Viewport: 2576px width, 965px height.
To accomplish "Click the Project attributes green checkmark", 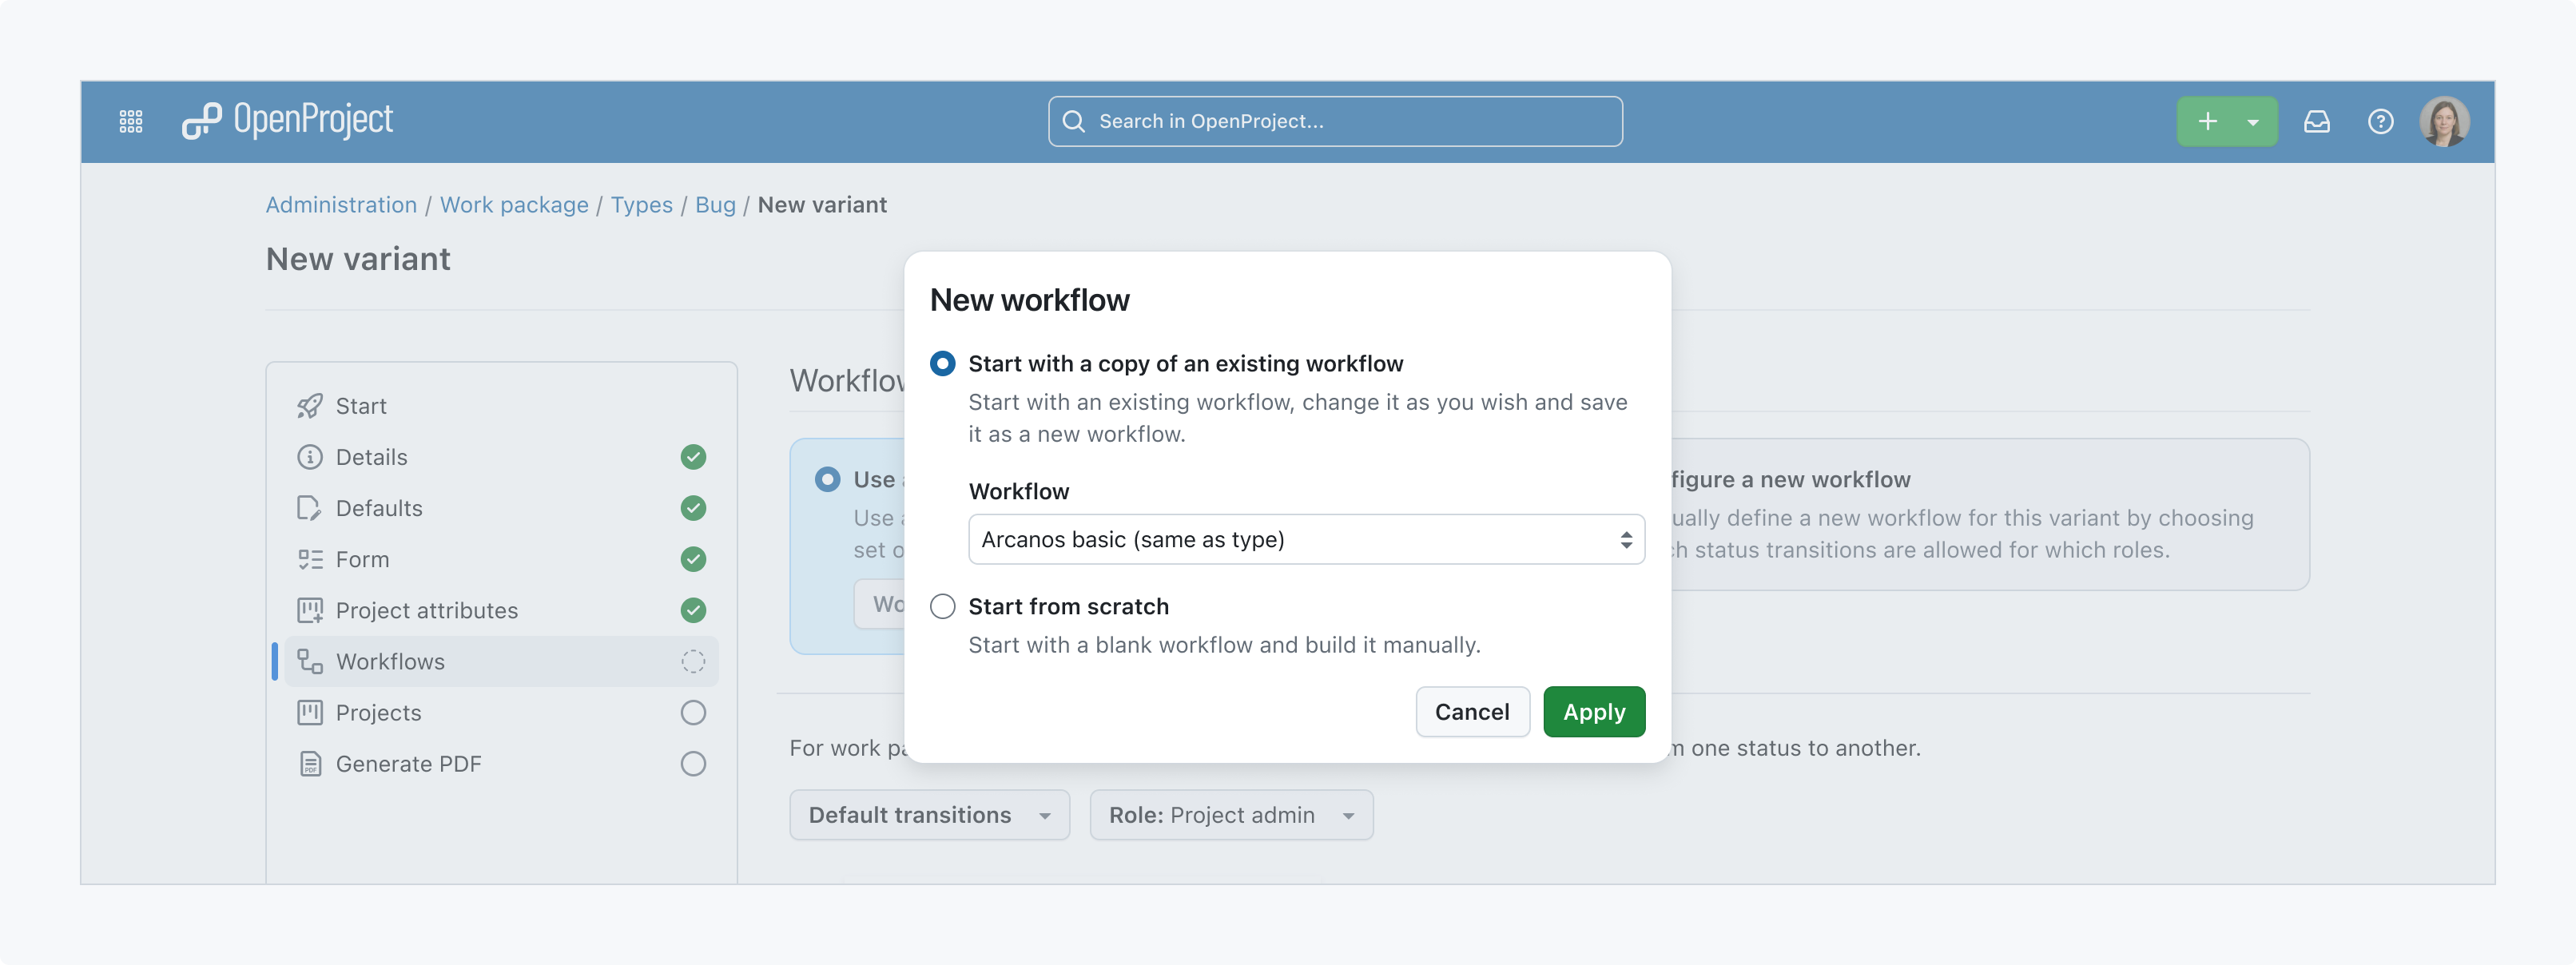I will click(x=693, y=610).
